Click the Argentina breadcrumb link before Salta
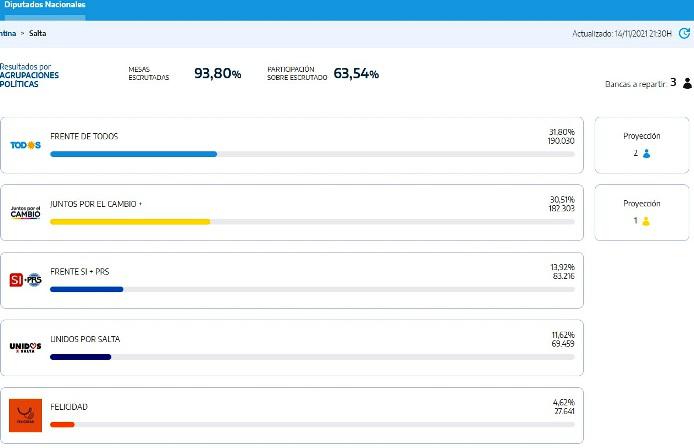 click(x=8, y=33)
